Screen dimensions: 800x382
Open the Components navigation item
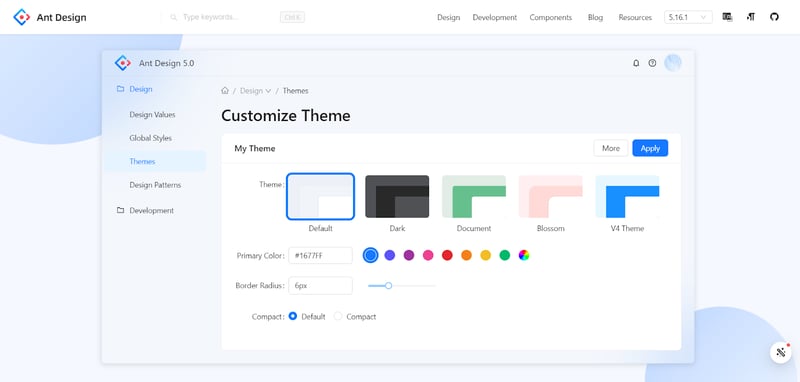pyautogui.click(x=551, y=17)
